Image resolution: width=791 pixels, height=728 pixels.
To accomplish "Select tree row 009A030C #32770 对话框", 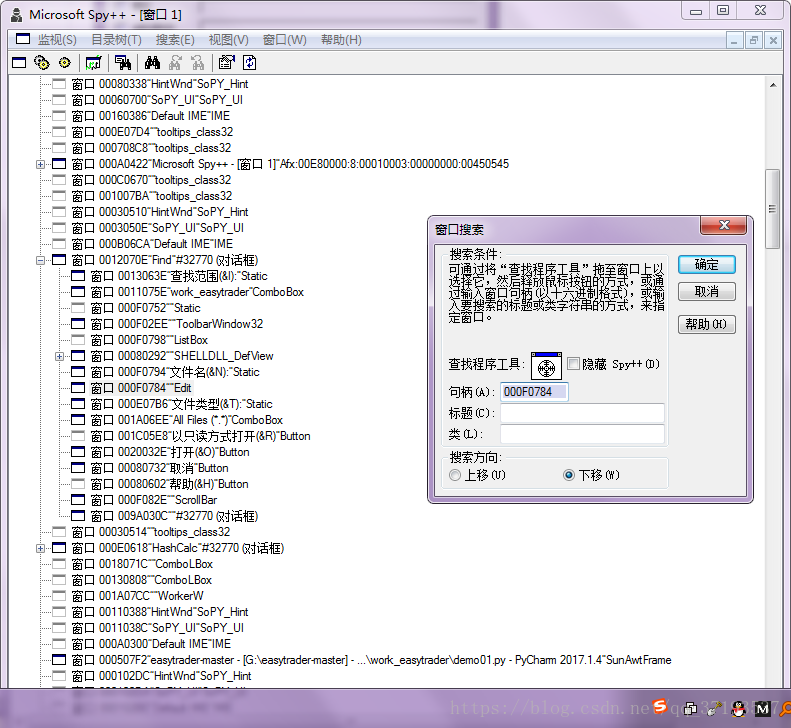I will tap(175, 516).
